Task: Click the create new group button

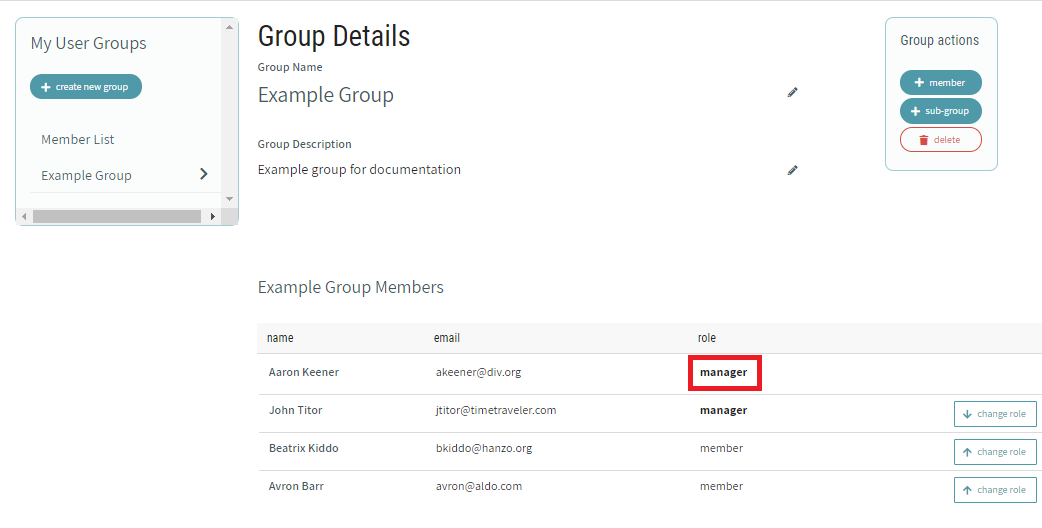Action: (x=86, y=87)
